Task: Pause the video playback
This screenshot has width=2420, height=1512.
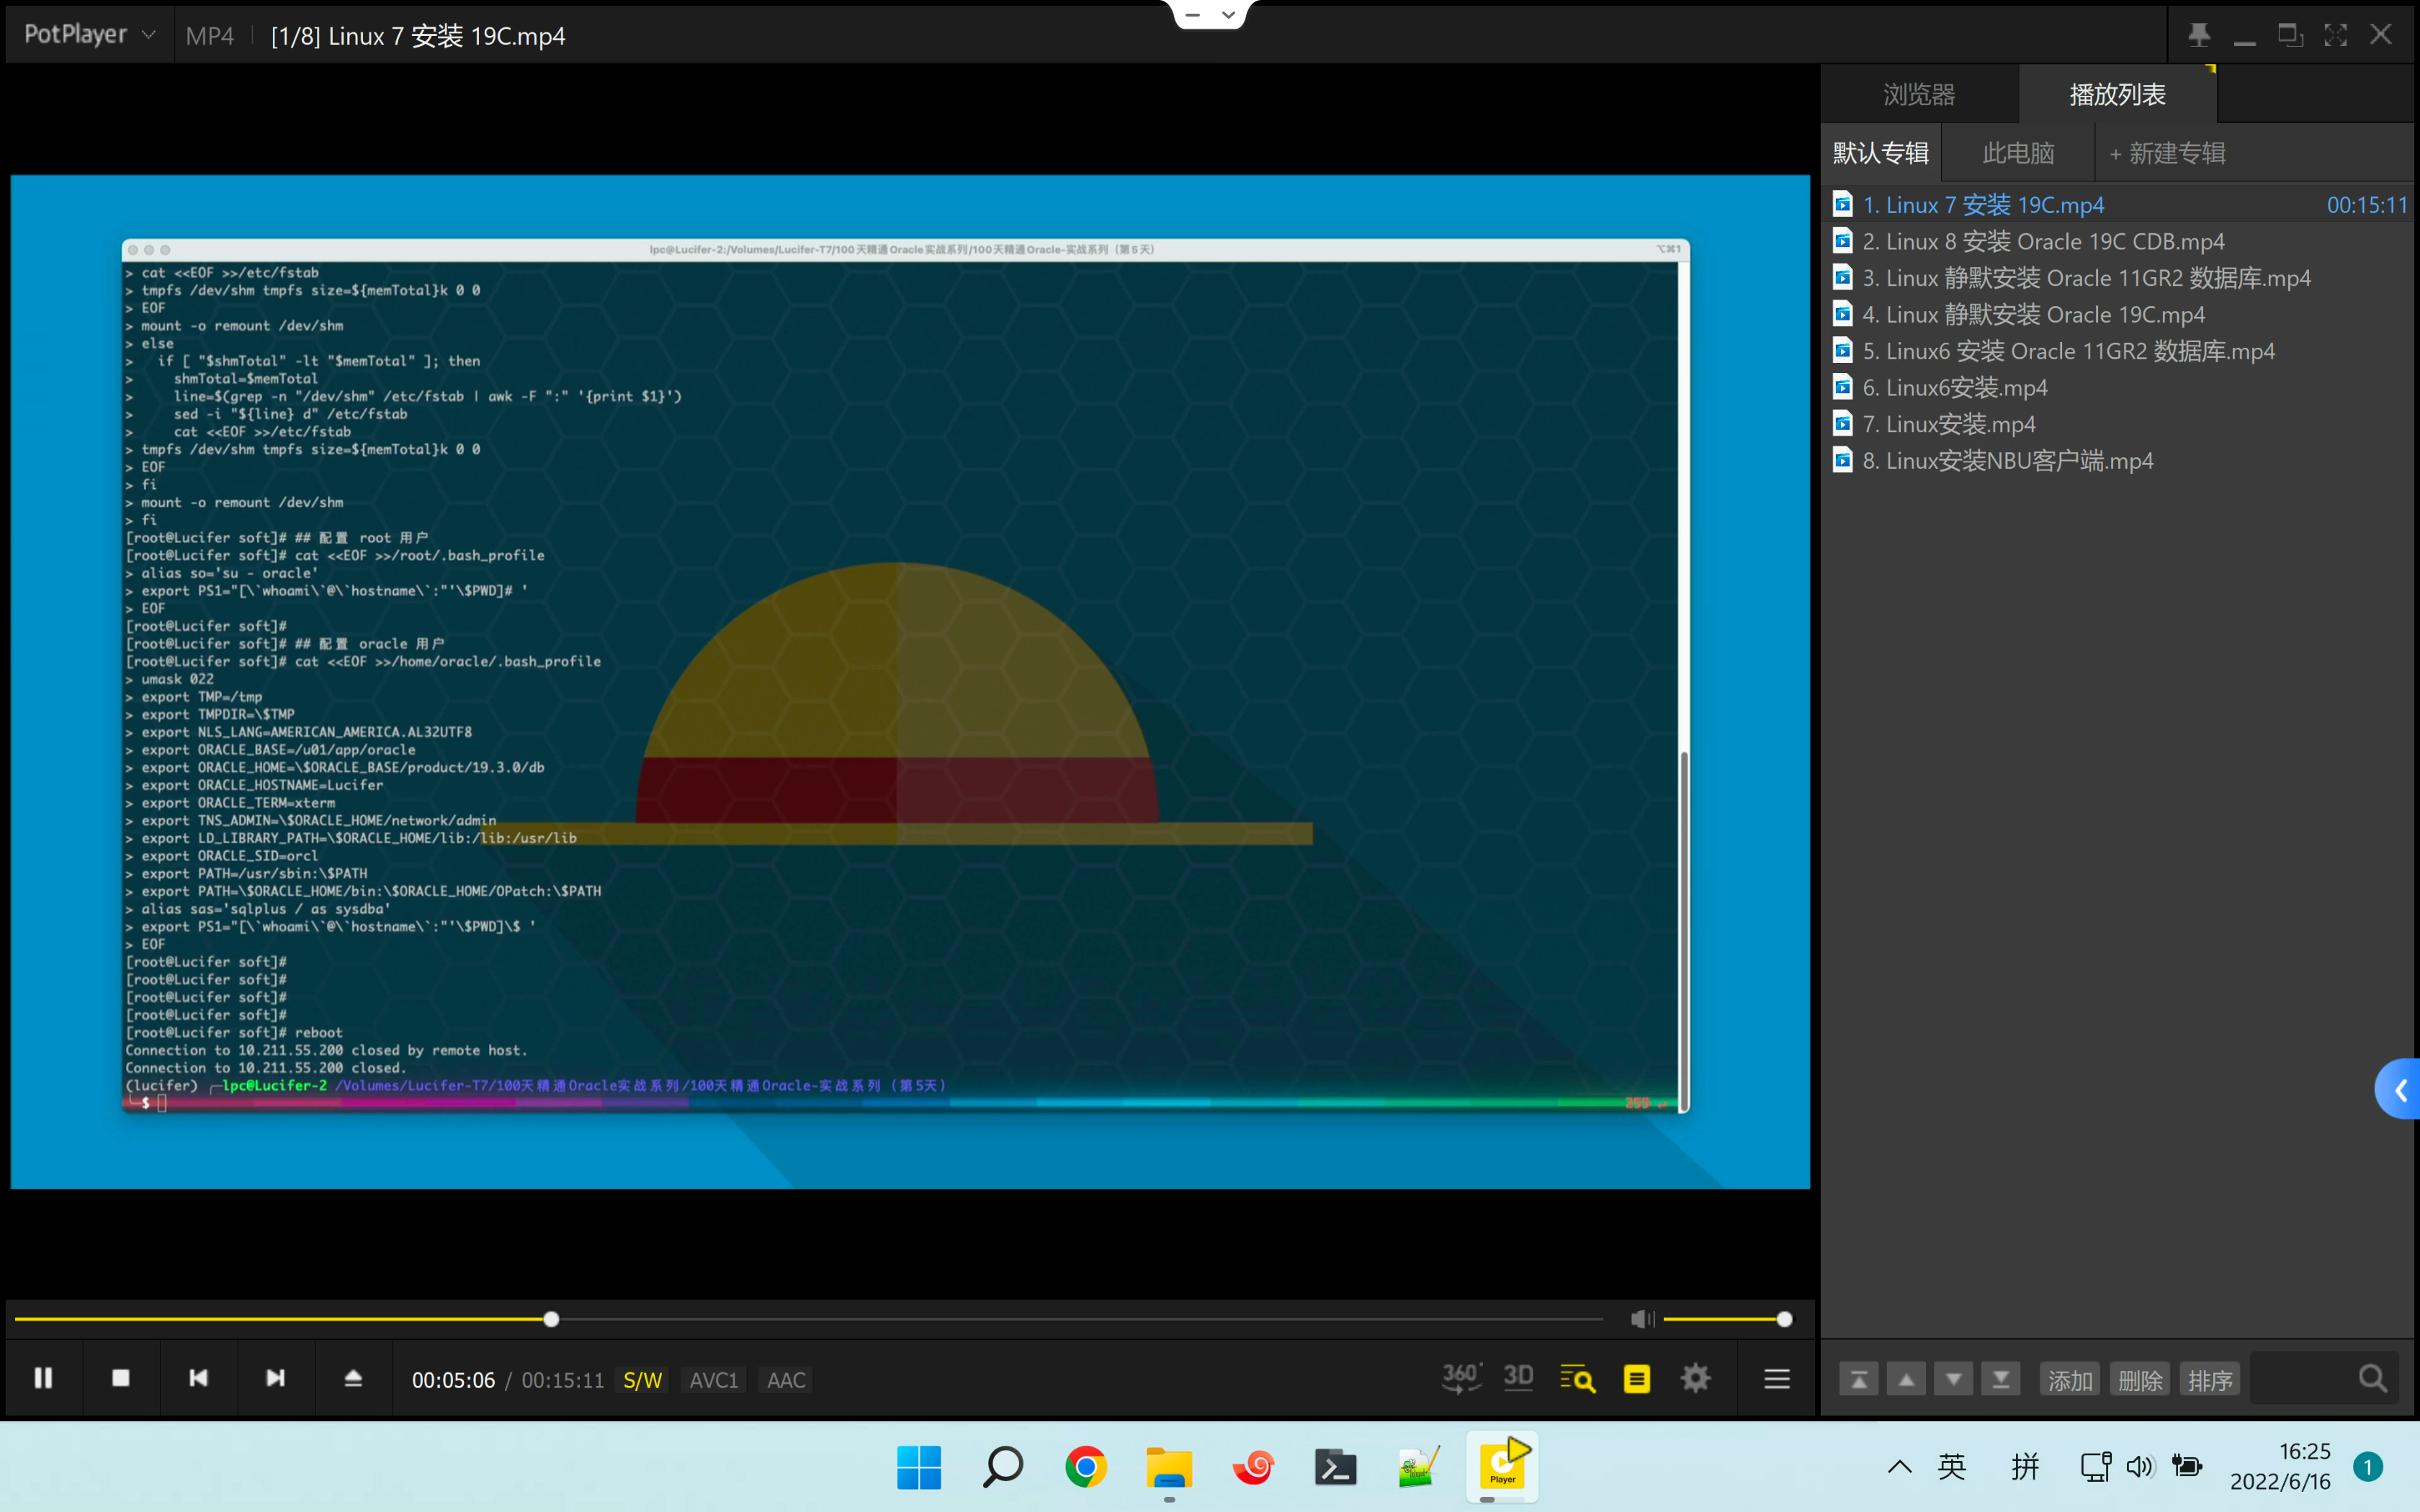Action: pyautogui.click(x=43, y=1378)
